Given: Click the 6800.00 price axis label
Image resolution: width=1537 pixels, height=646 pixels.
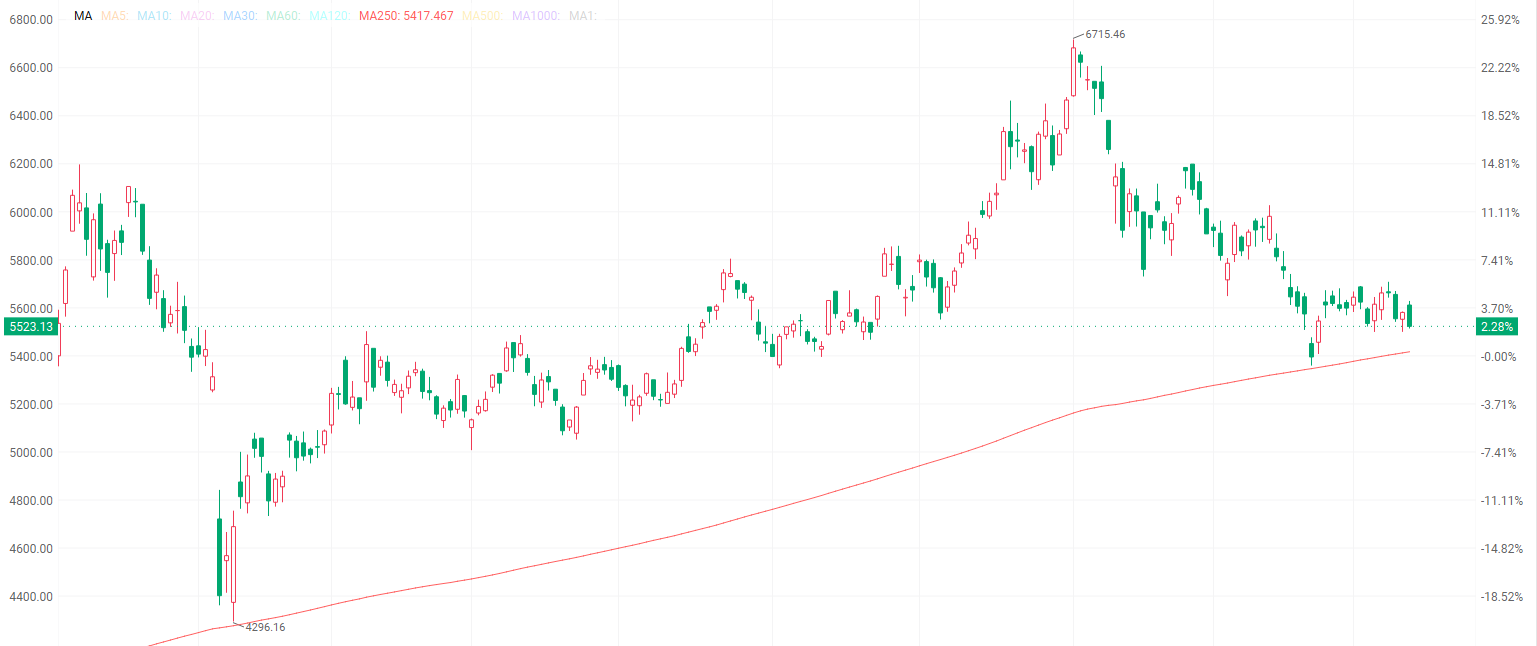Looking at the screenshot, I should pyautogui.click(x=30, y=20).
